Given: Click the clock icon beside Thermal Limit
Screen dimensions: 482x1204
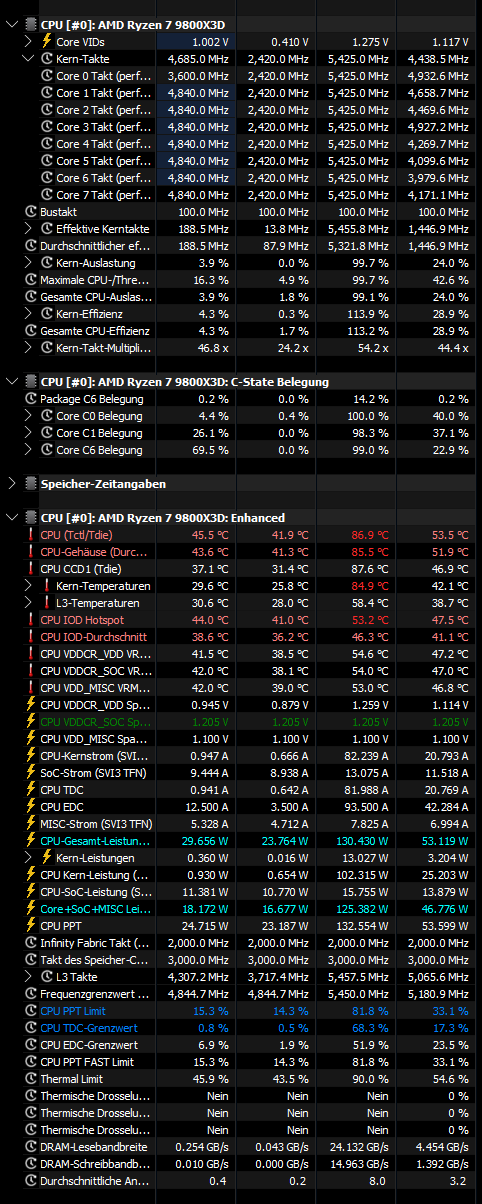Looking at the screenshot, I should [x=31, y=1079].
